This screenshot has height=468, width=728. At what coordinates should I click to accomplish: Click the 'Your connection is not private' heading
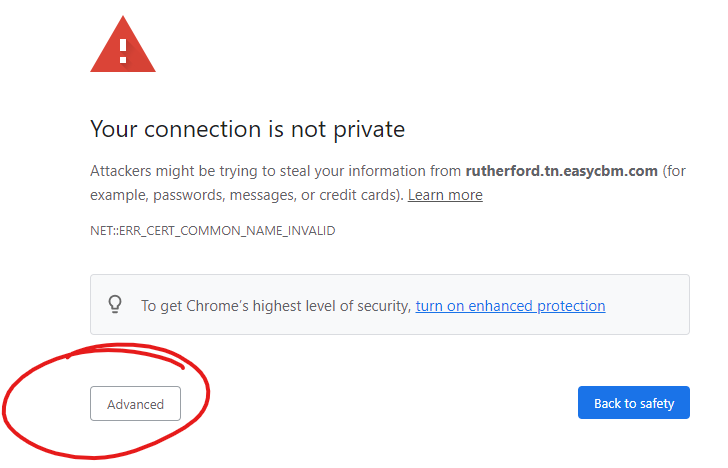[x=247, y=129]
